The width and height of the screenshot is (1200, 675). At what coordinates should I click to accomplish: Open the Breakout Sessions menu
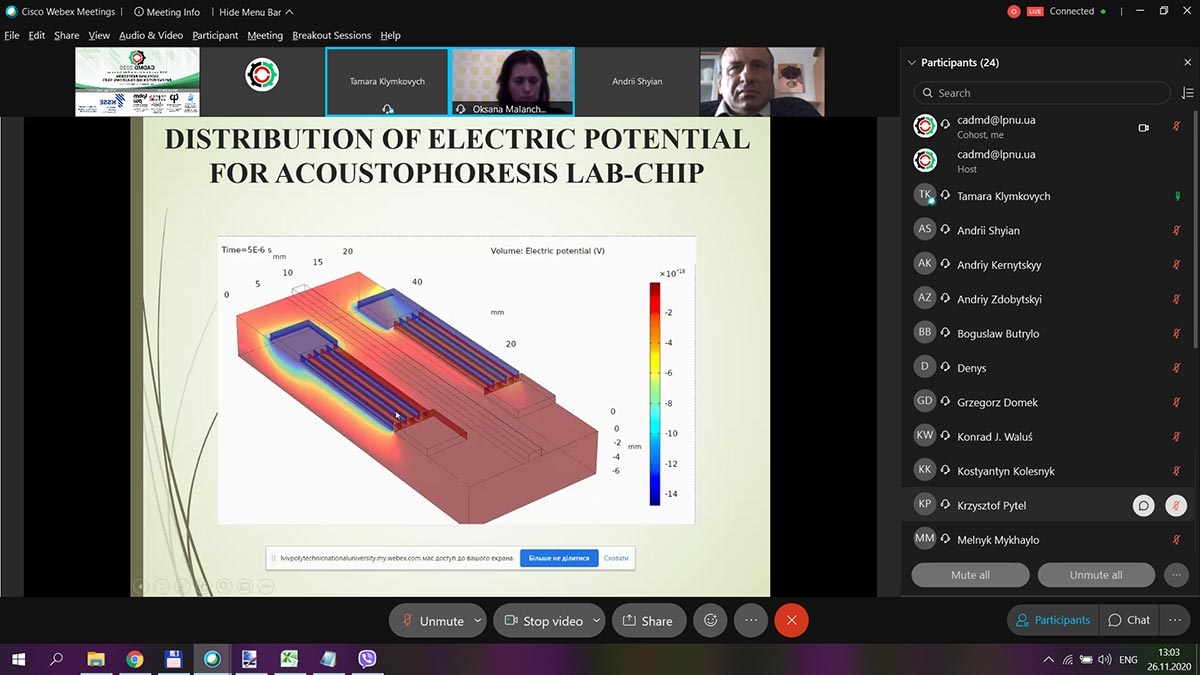pos(331,35)
